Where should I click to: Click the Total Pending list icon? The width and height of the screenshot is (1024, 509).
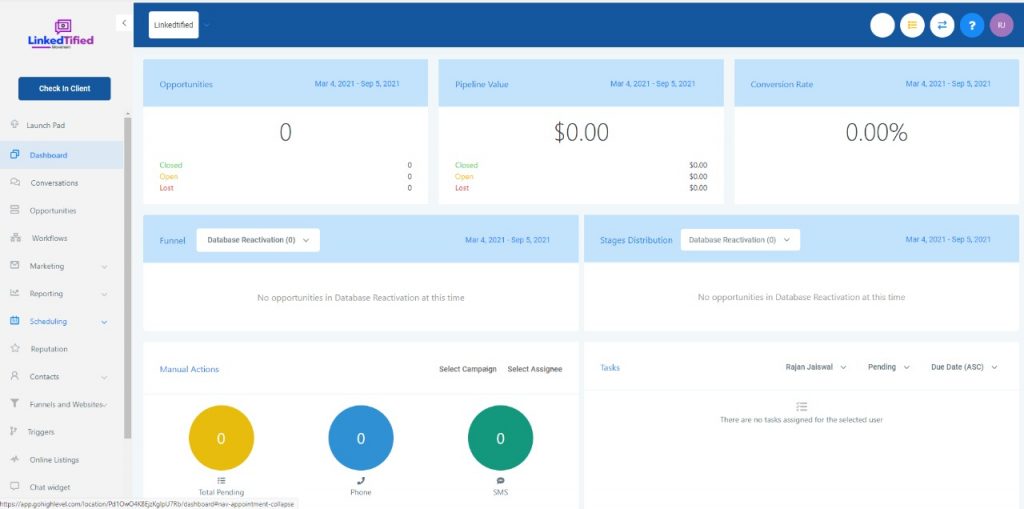[x=221, y=480]
